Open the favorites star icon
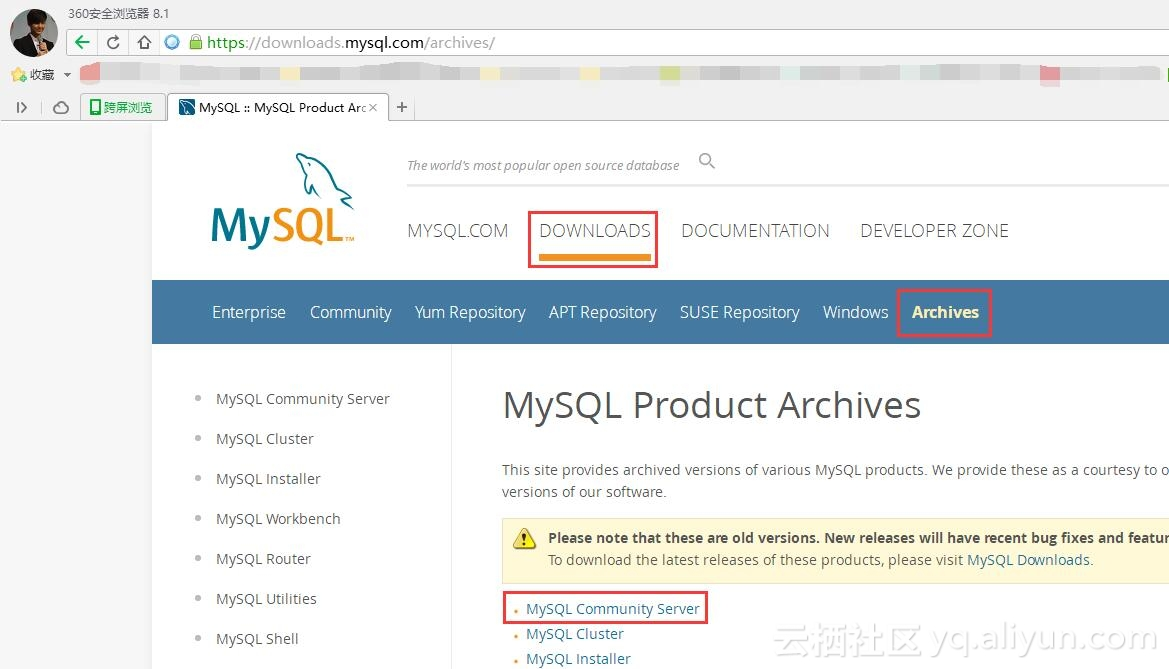This screenshot has width=1169, height=669. pyautogui.click(x=19, y=75)
